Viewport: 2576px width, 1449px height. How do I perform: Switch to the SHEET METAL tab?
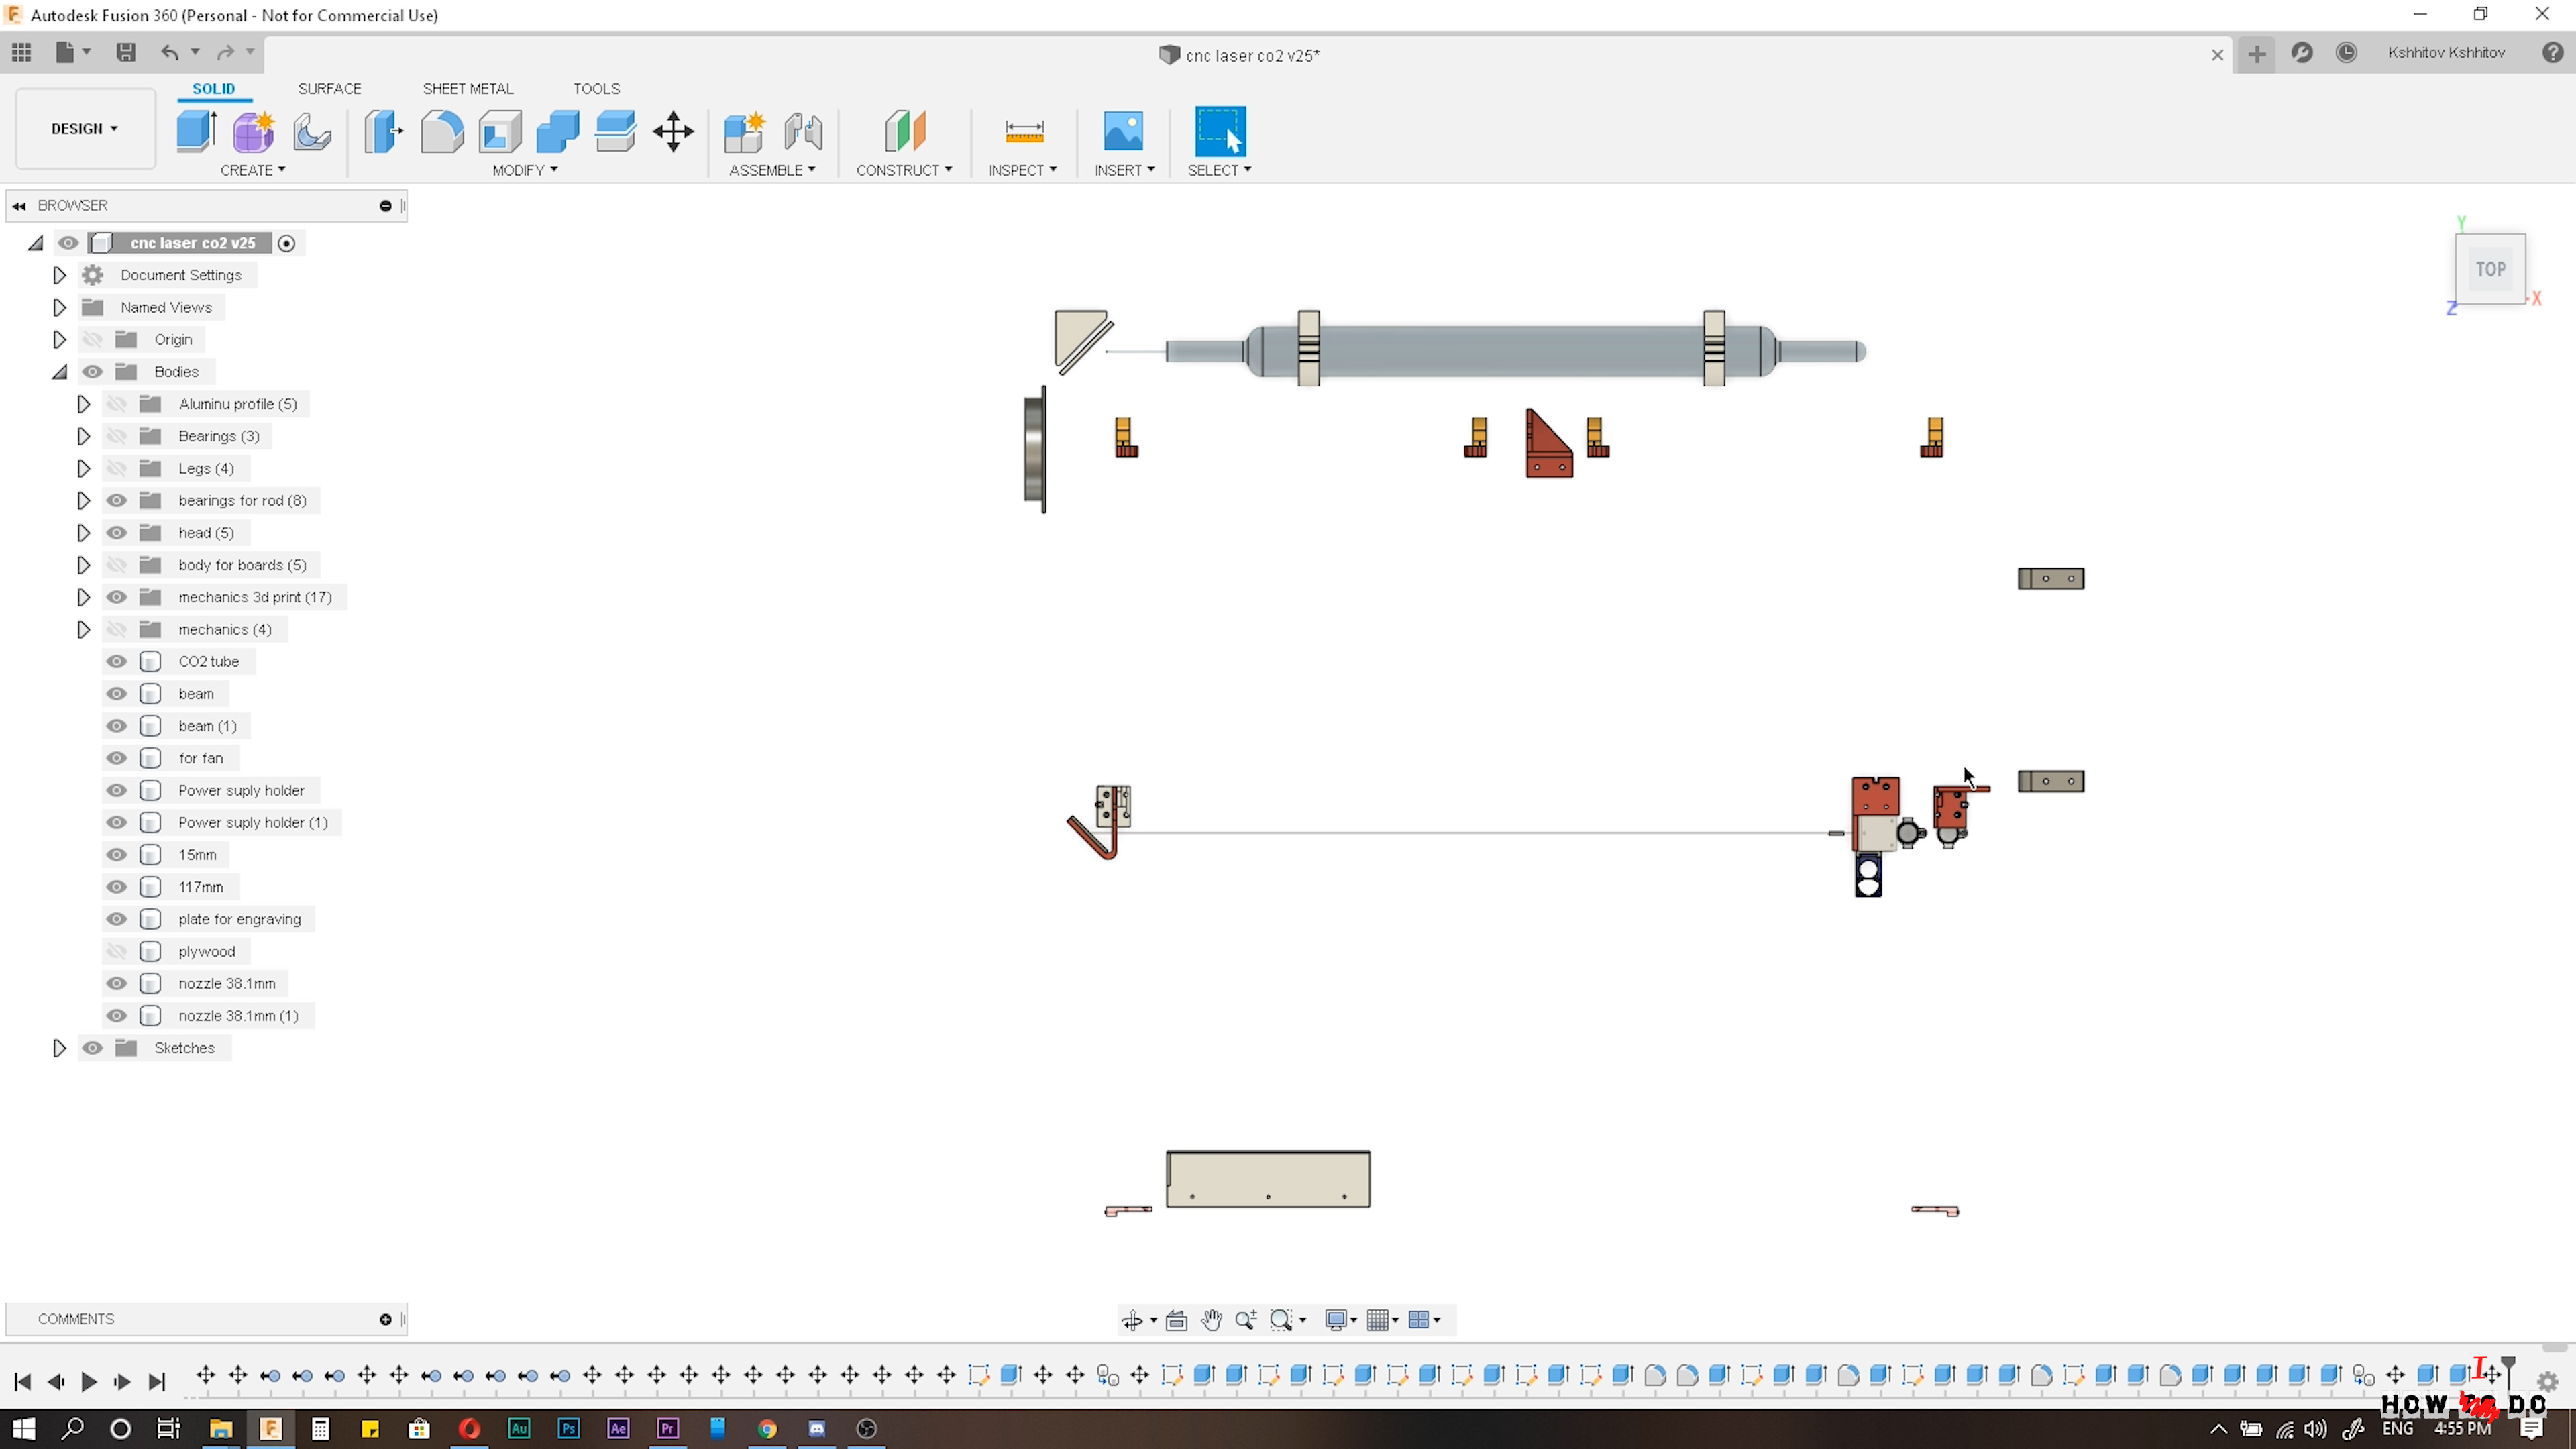[x=468, y=88]
